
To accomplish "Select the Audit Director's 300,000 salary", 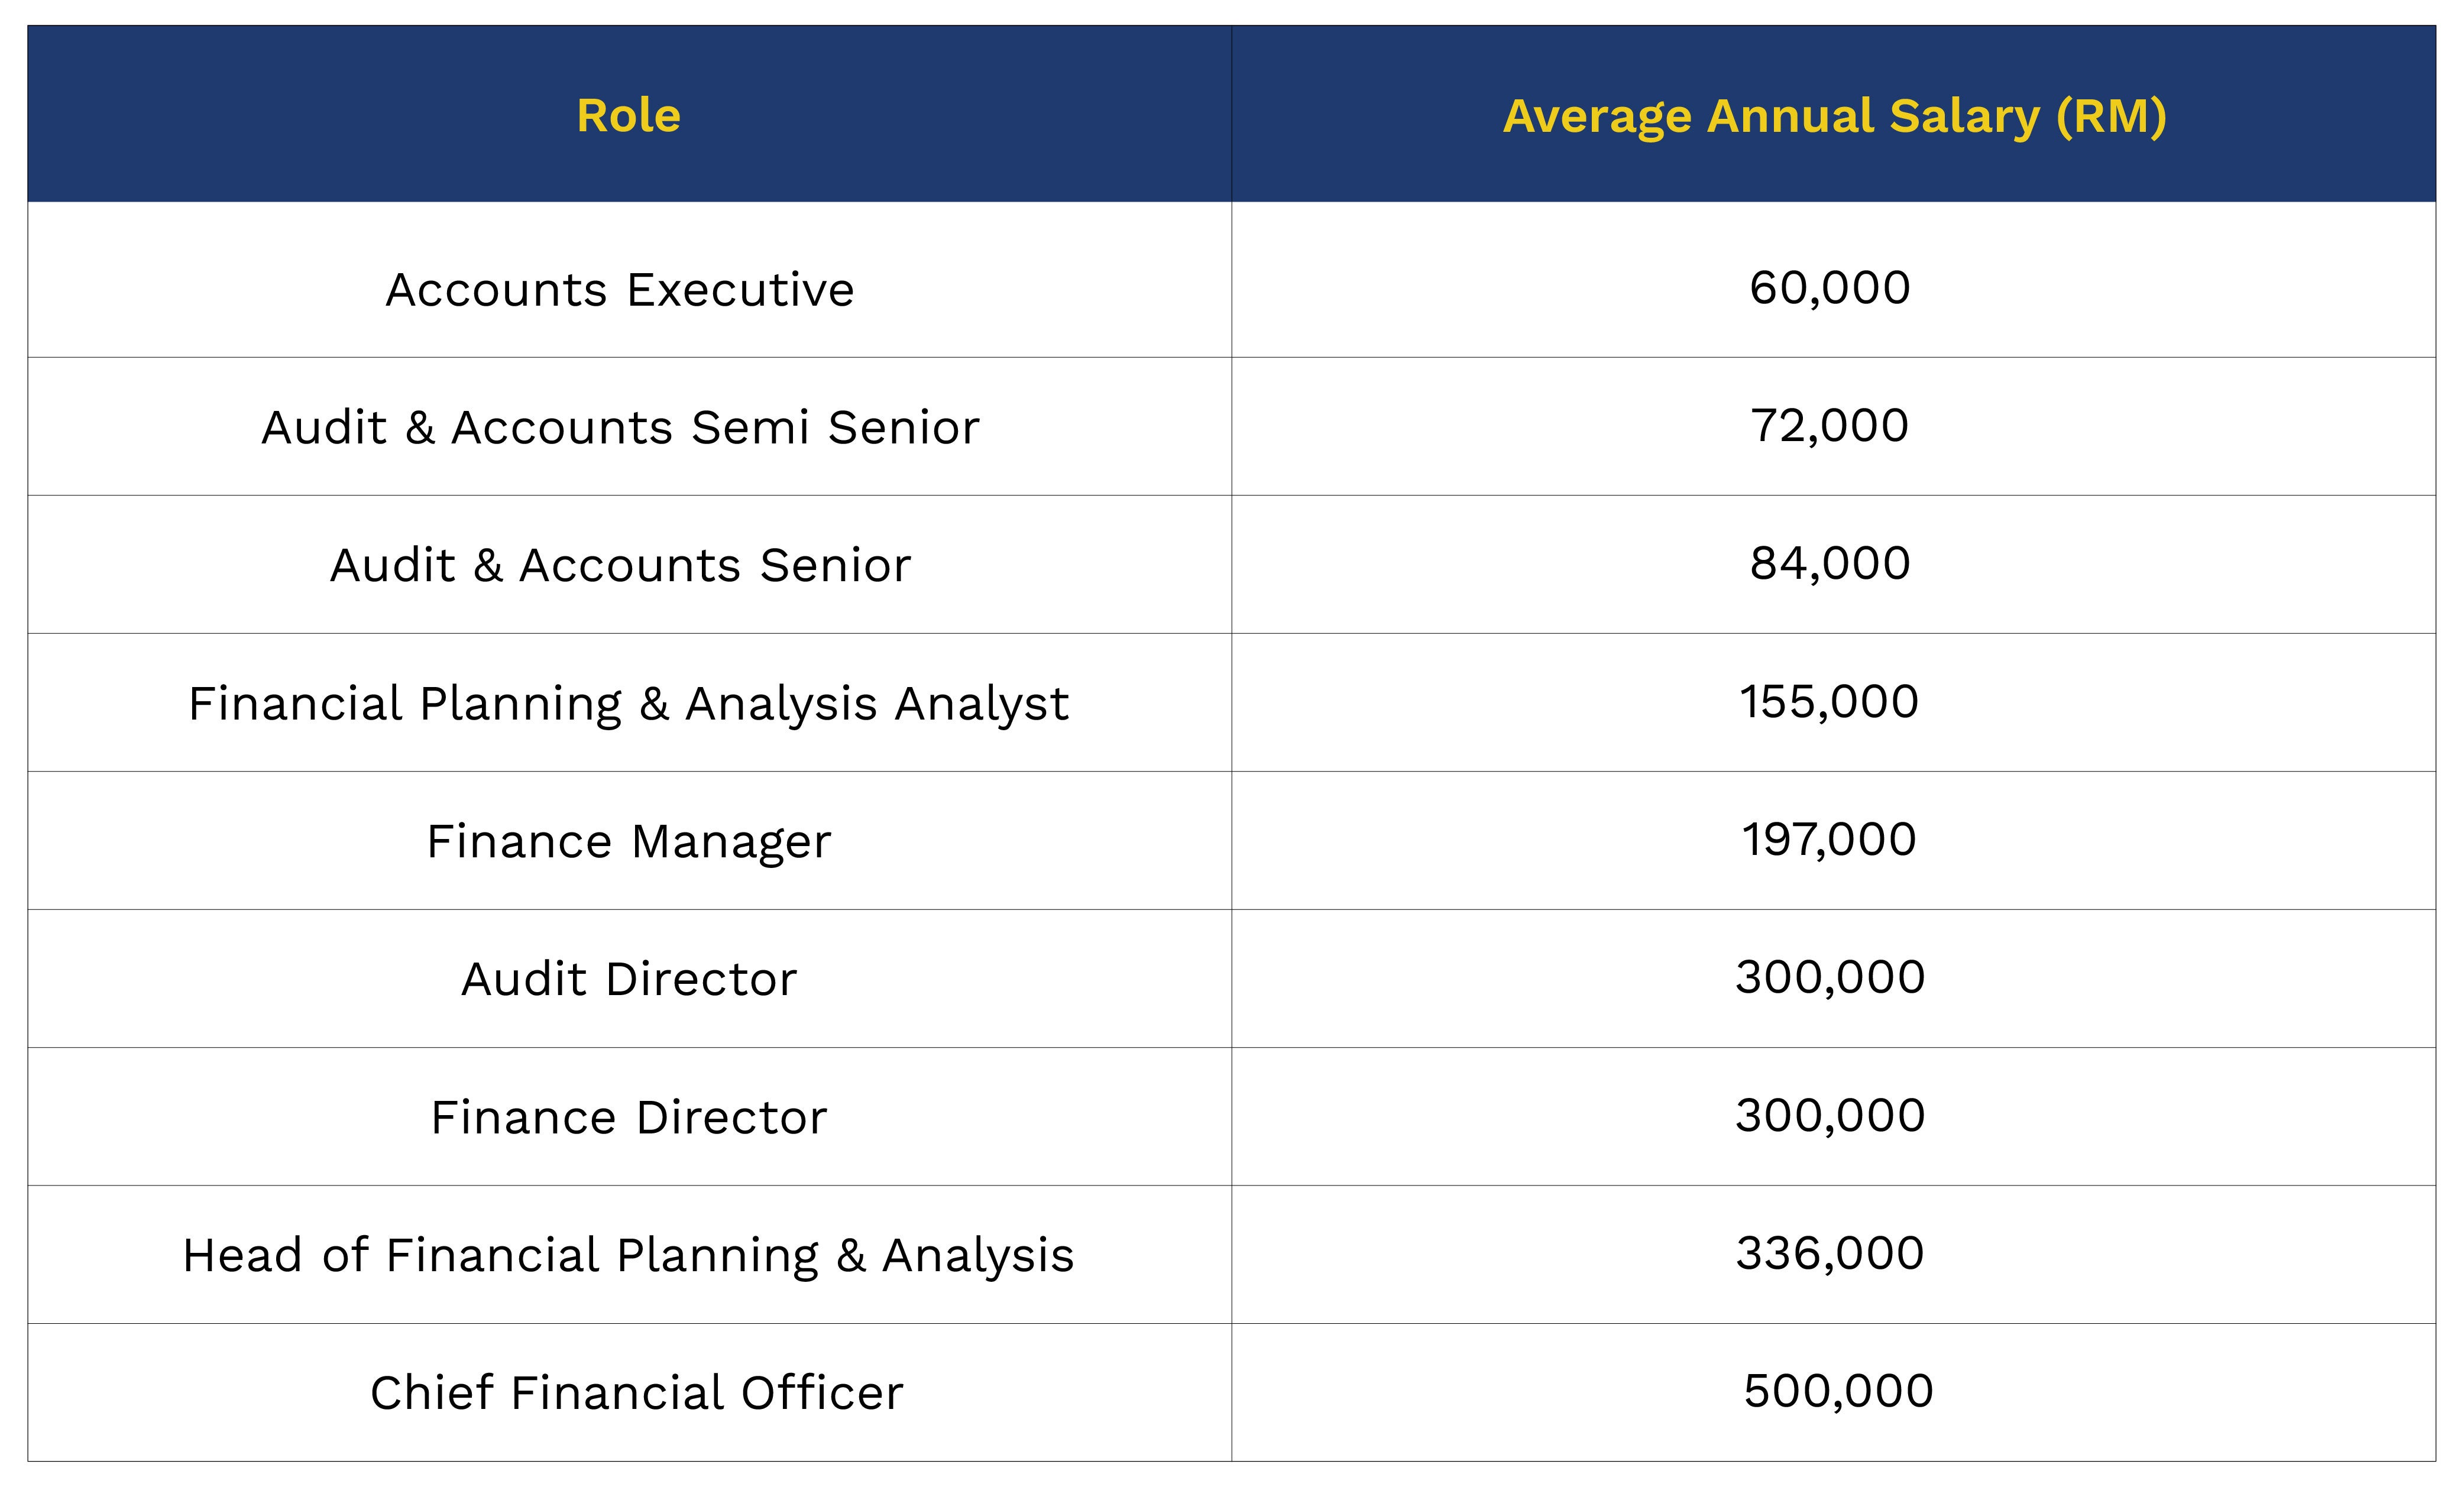I will pyautogui.click(x=1830, y=978).
